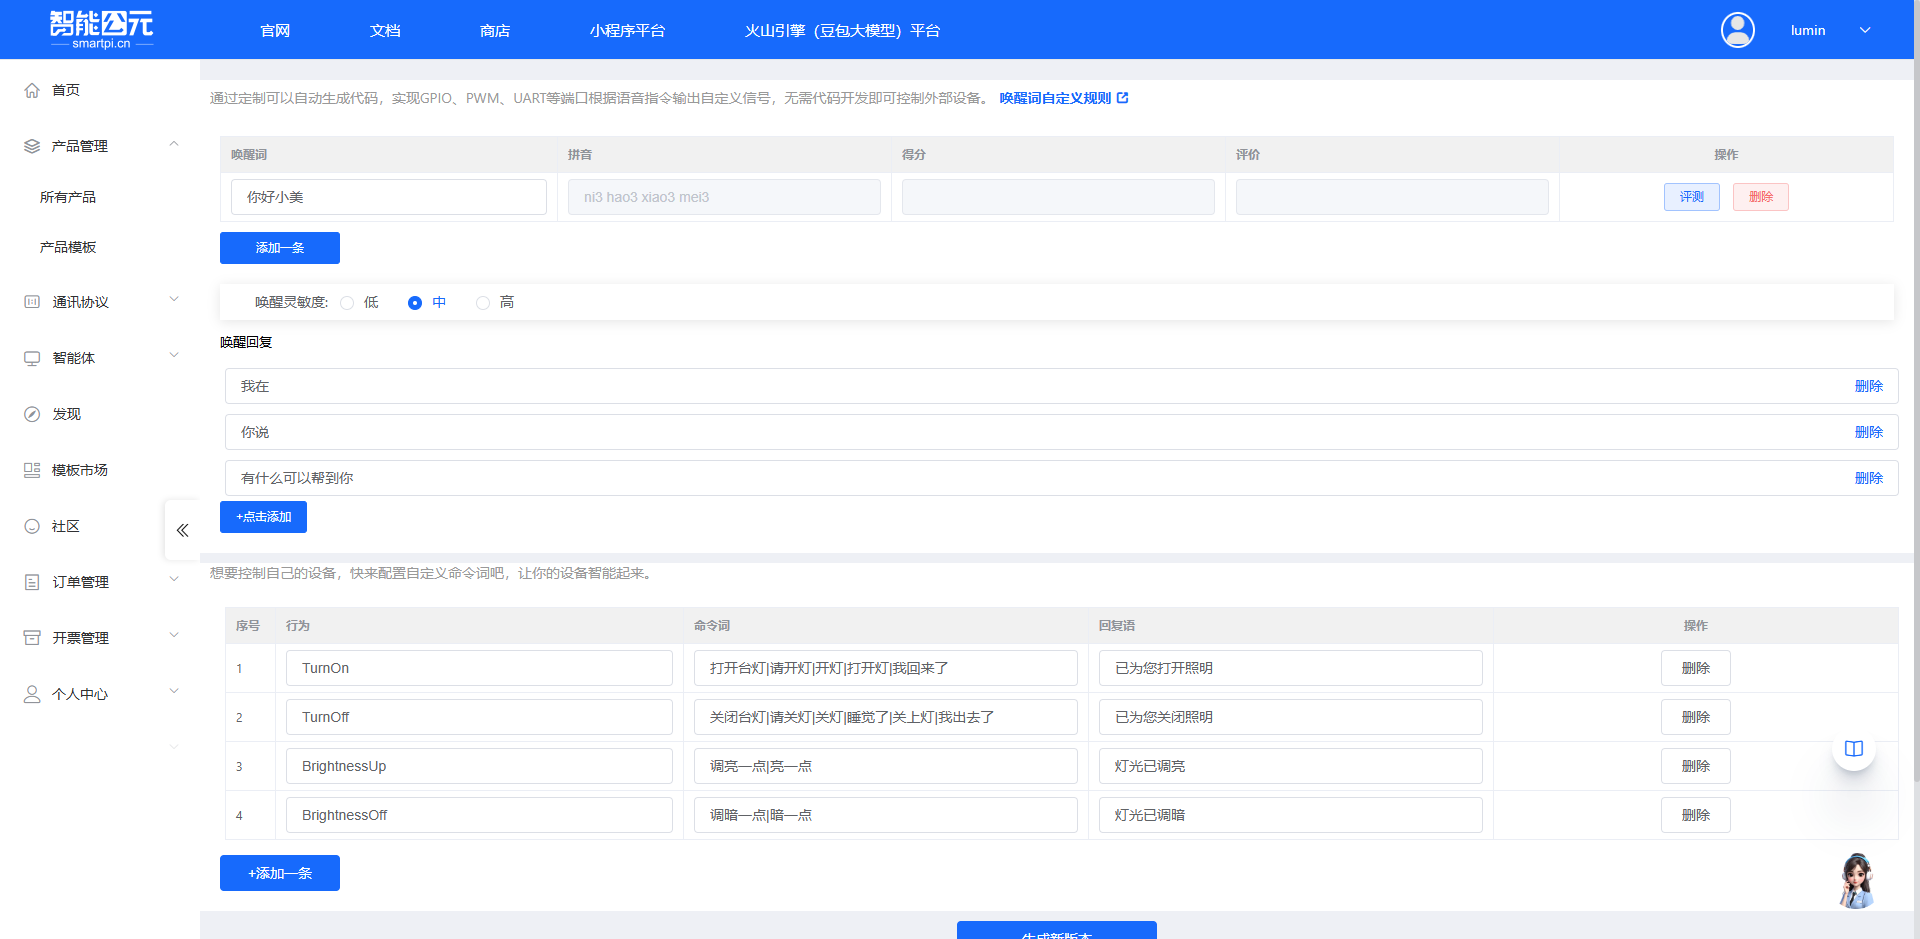1920x939 pixels.
Task: Click the user avatar icon
Action: pos(1737,30)
